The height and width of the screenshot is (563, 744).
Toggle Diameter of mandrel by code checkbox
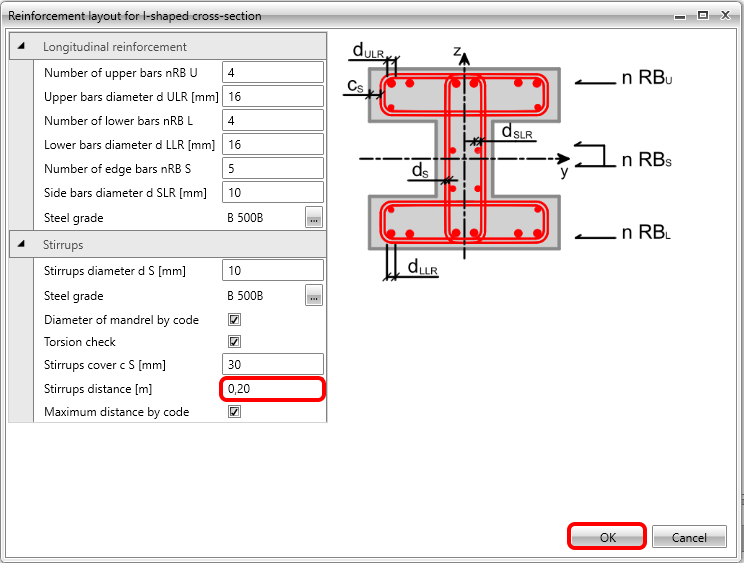pos(235,320)
